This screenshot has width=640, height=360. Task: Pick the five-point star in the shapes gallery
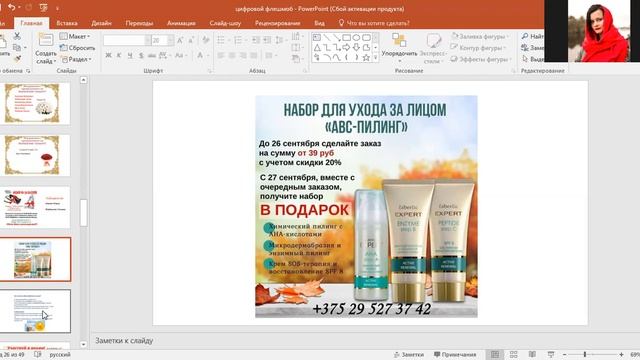(x=366, y=58)
